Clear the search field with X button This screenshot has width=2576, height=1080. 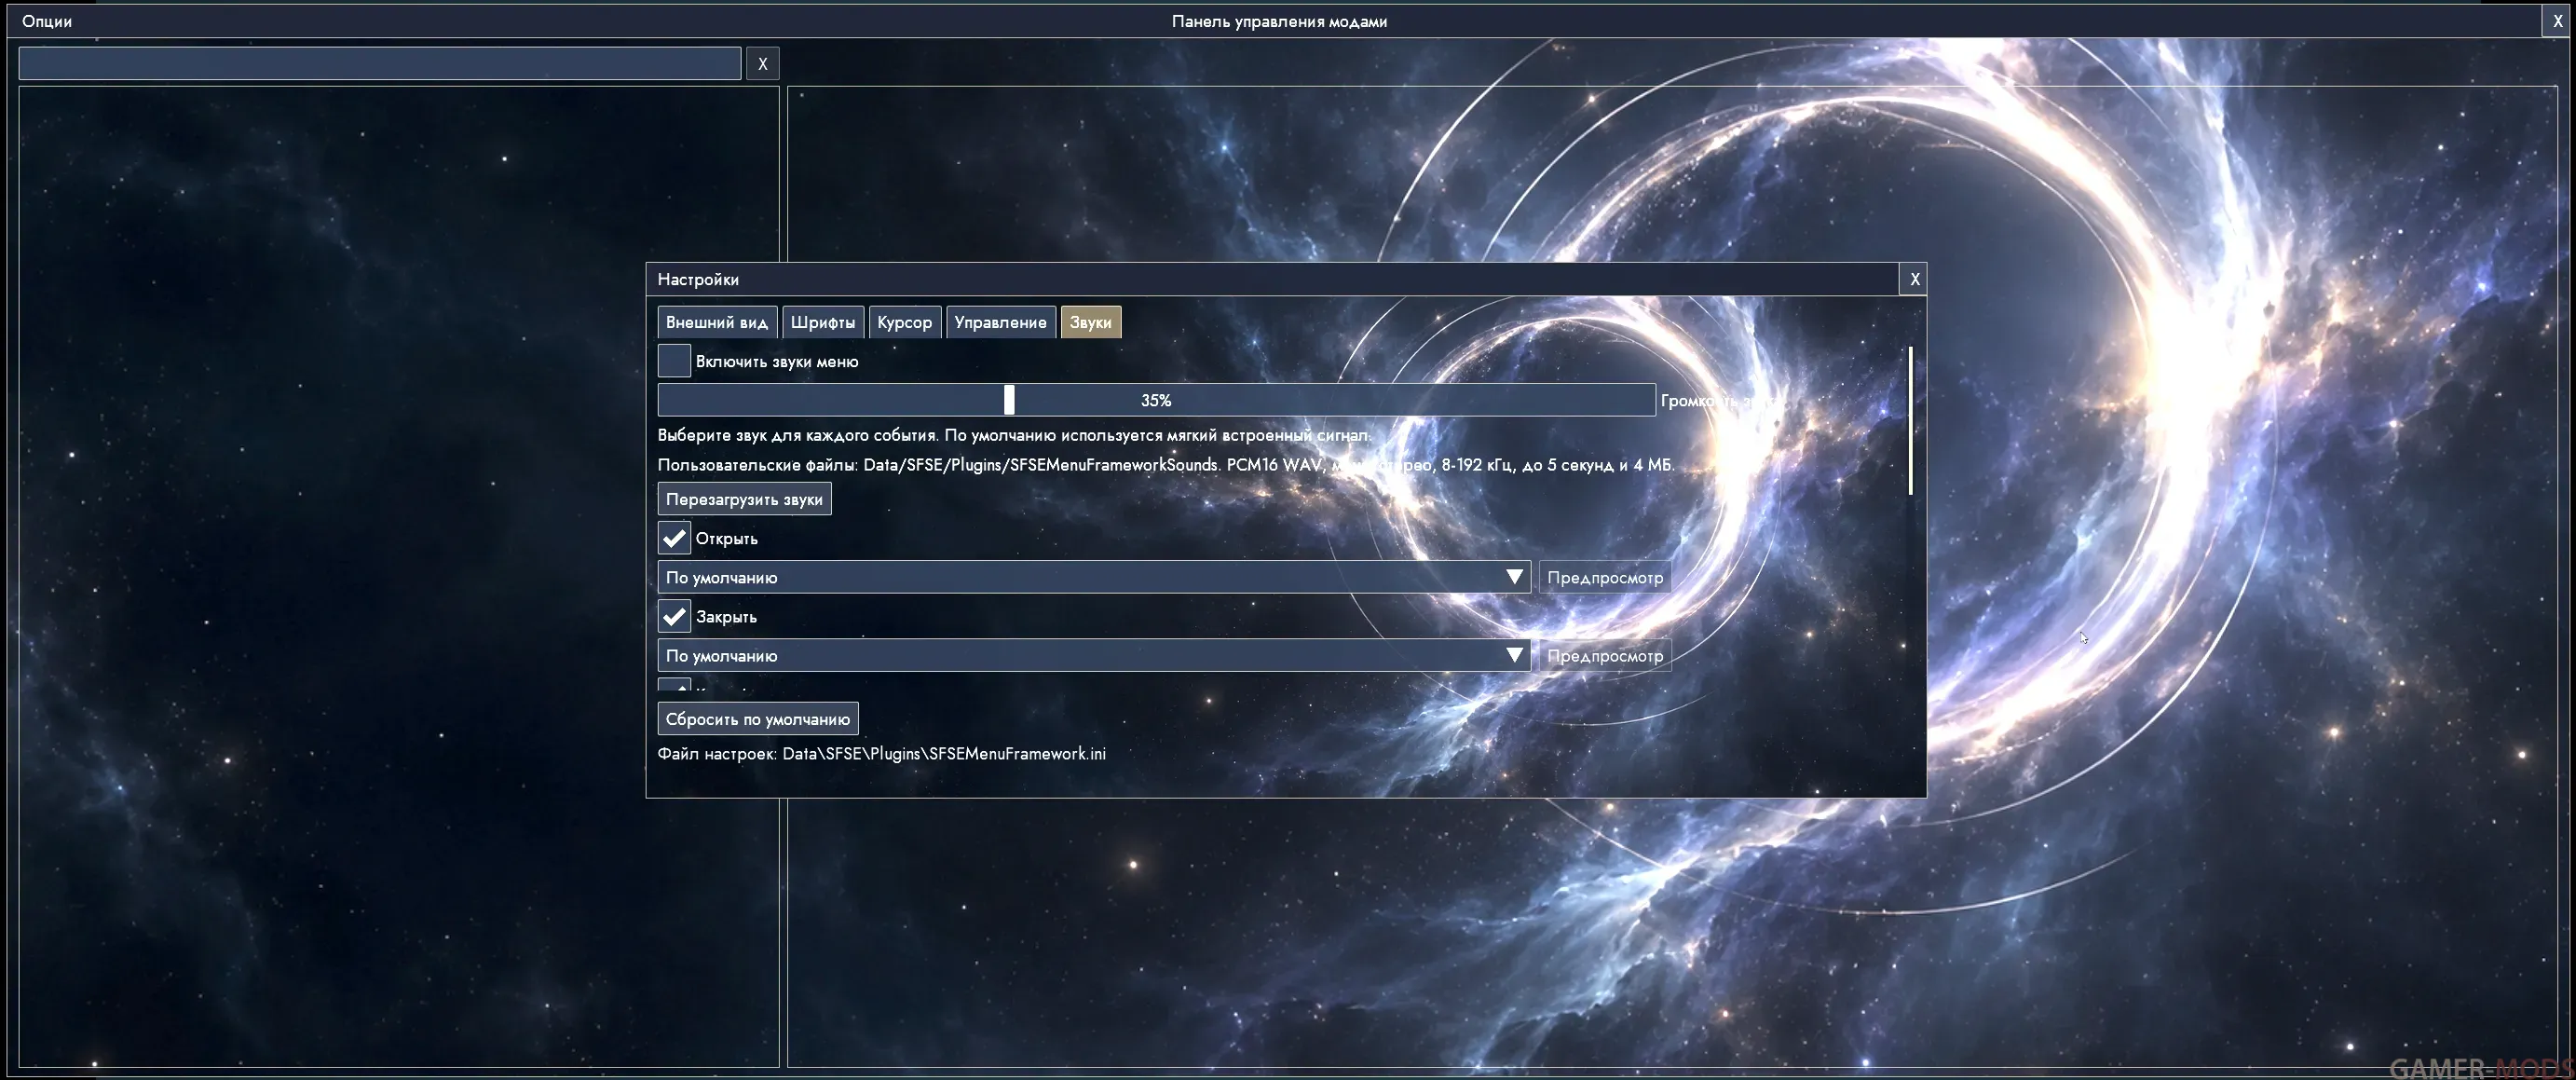[762, 64]
